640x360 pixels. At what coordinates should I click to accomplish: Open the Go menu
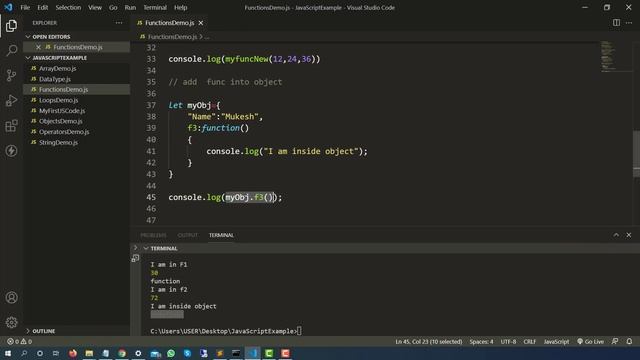[x=113, y=7]
